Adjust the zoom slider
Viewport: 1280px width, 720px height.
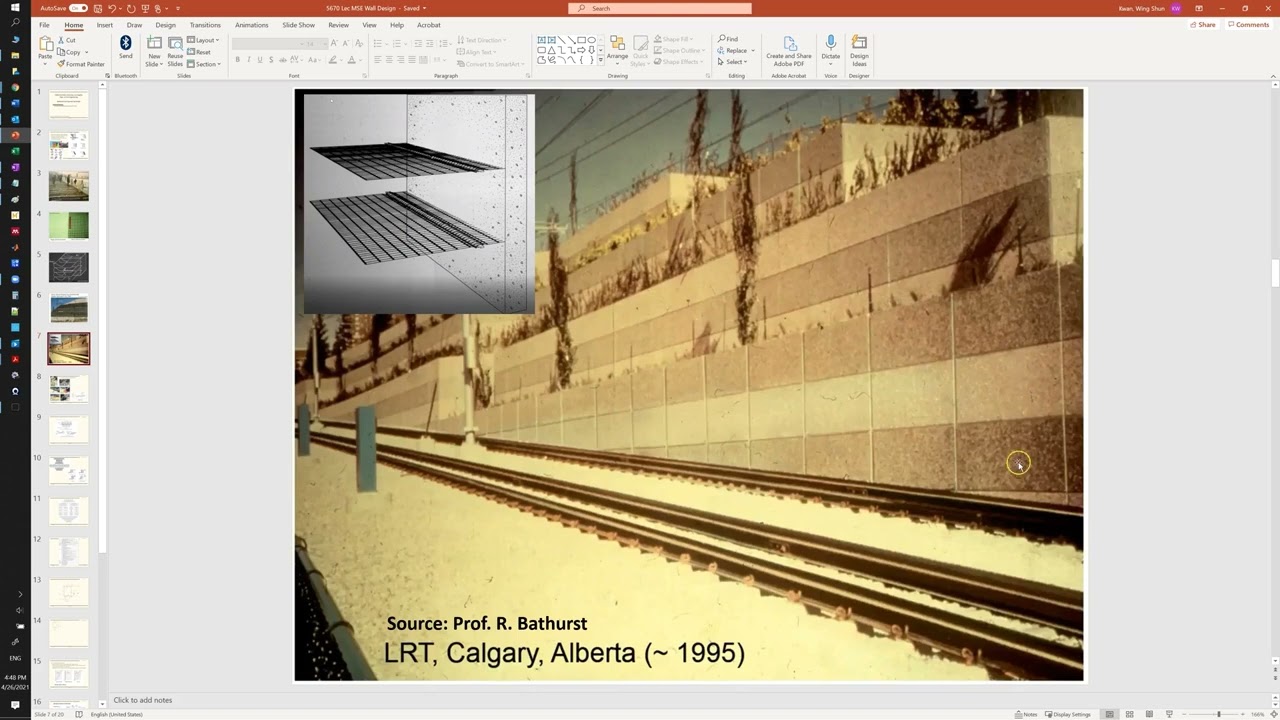click(1218, 714)
